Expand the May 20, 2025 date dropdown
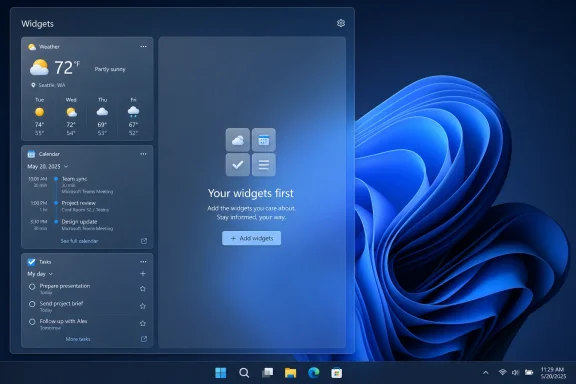The height and width of the screenshot is (384, 576). click(66, 166)
